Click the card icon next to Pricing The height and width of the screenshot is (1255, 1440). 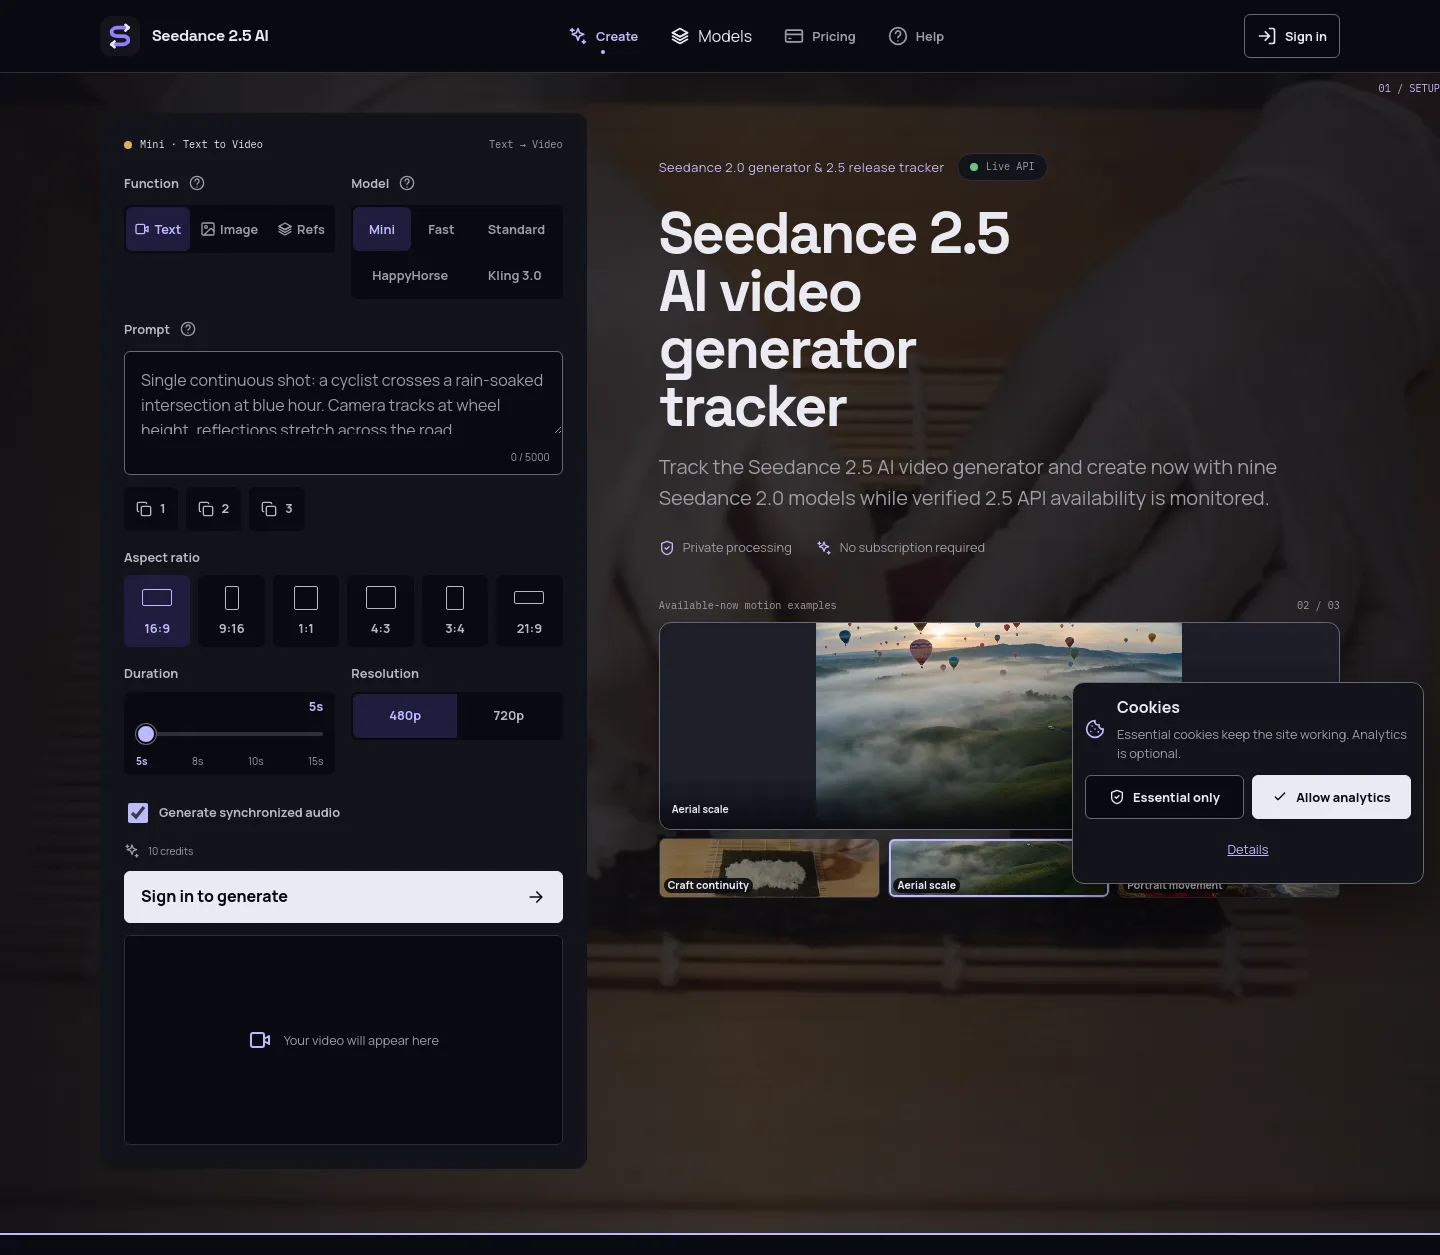click(794, 36)
